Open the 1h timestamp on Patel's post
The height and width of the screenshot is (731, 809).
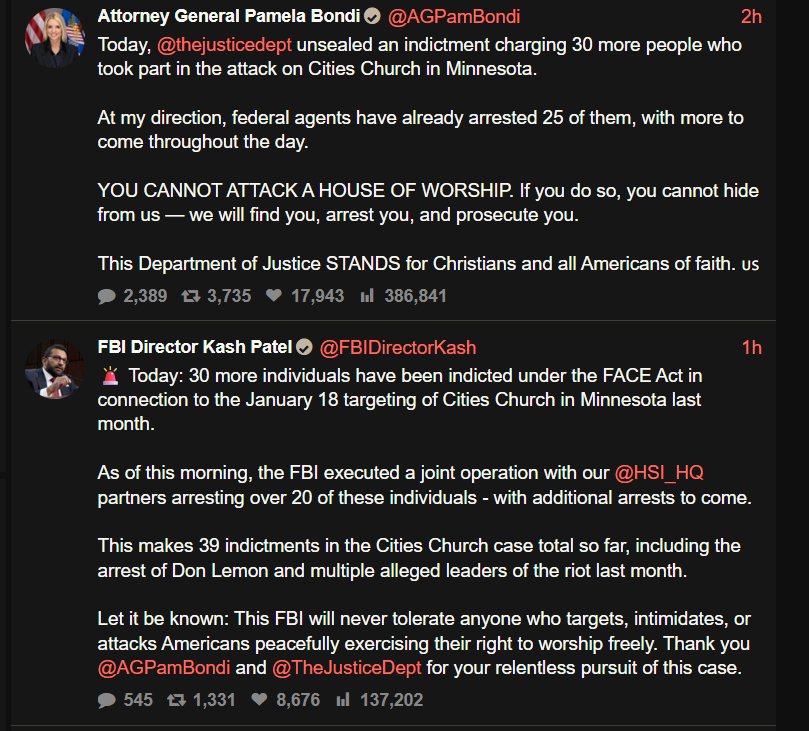pyautogui.click(x=751, y=348)
